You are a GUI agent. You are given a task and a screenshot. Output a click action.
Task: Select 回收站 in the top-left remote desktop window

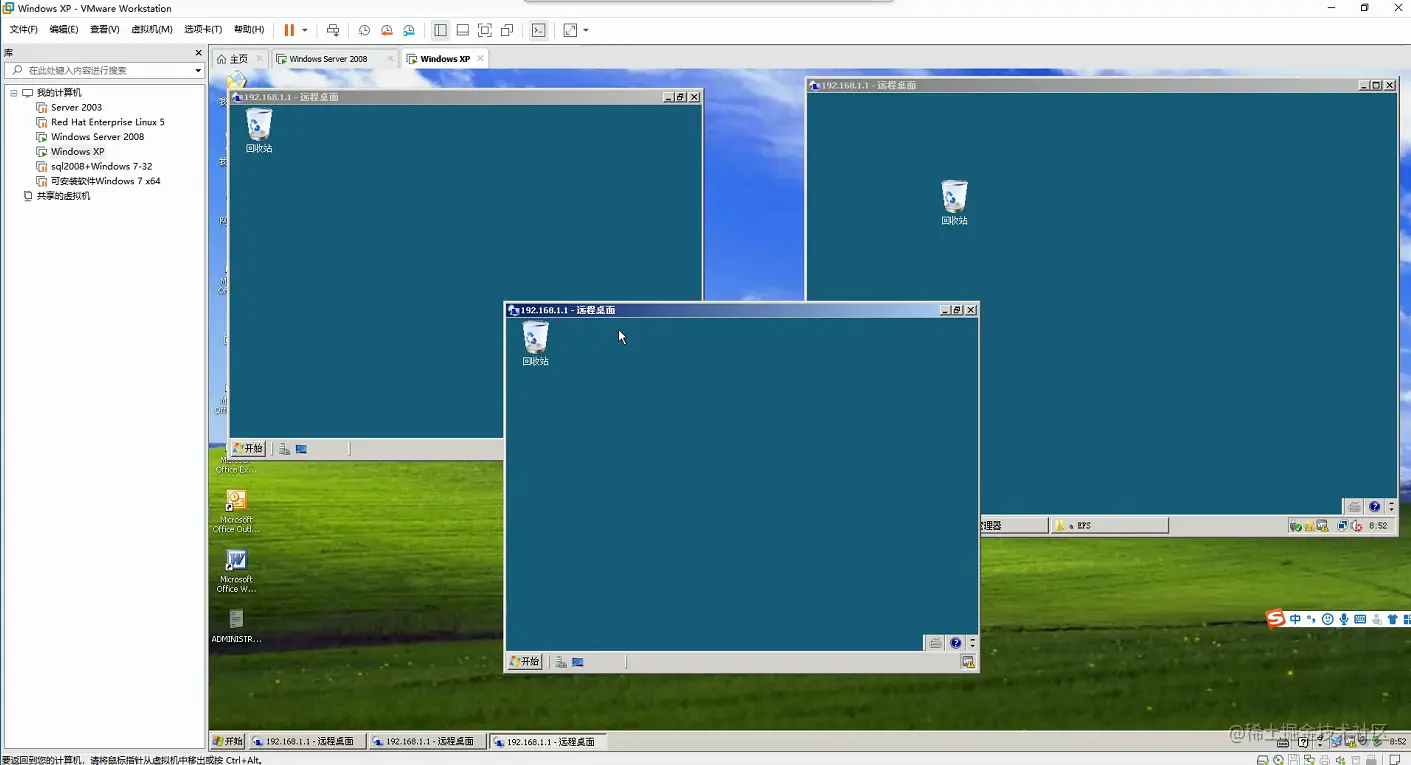click(x=259, y=131)
